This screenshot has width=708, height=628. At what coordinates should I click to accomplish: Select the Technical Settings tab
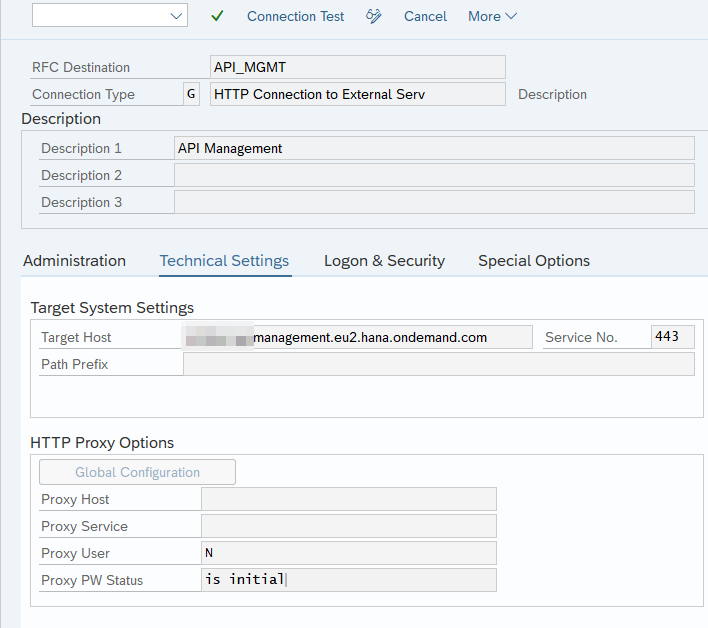pos(224,261)
